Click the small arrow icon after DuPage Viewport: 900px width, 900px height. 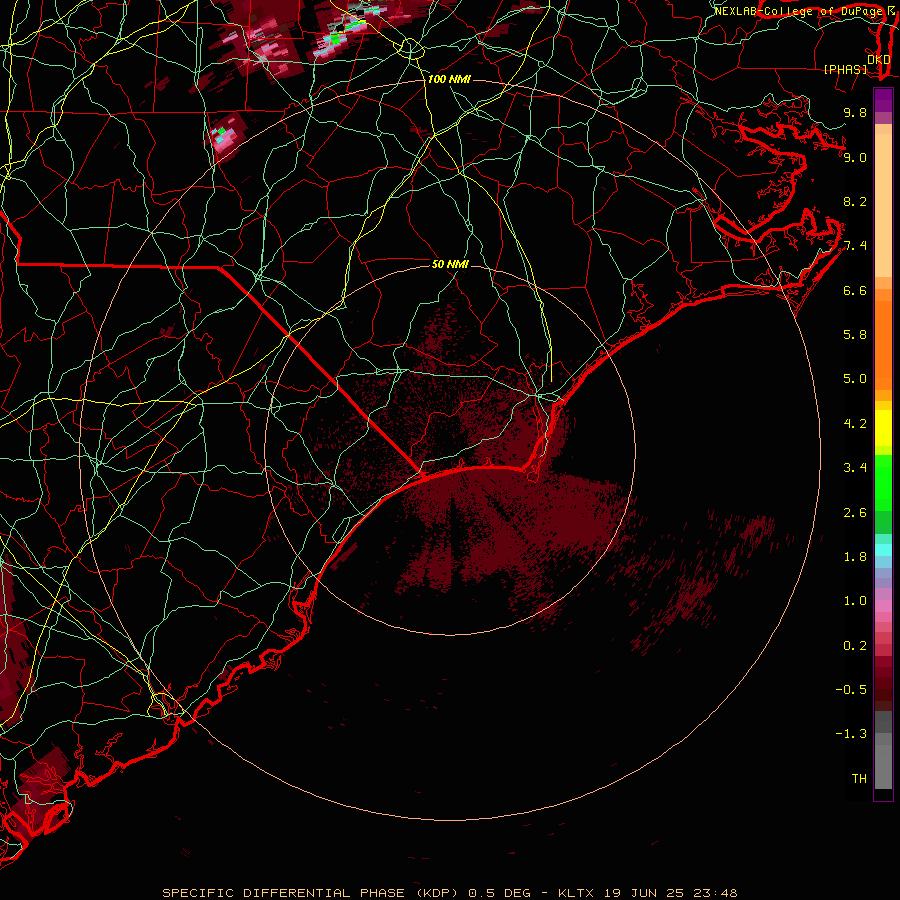click(x=890, y=10)
